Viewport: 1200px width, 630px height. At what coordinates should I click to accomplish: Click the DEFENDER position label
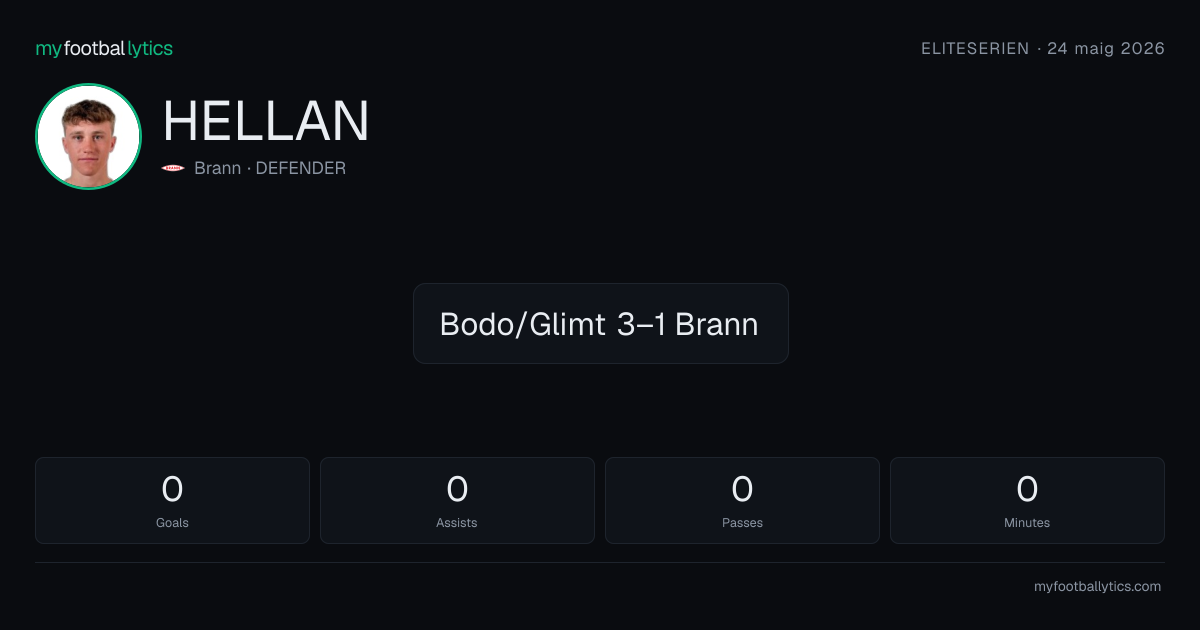[301, 168]
